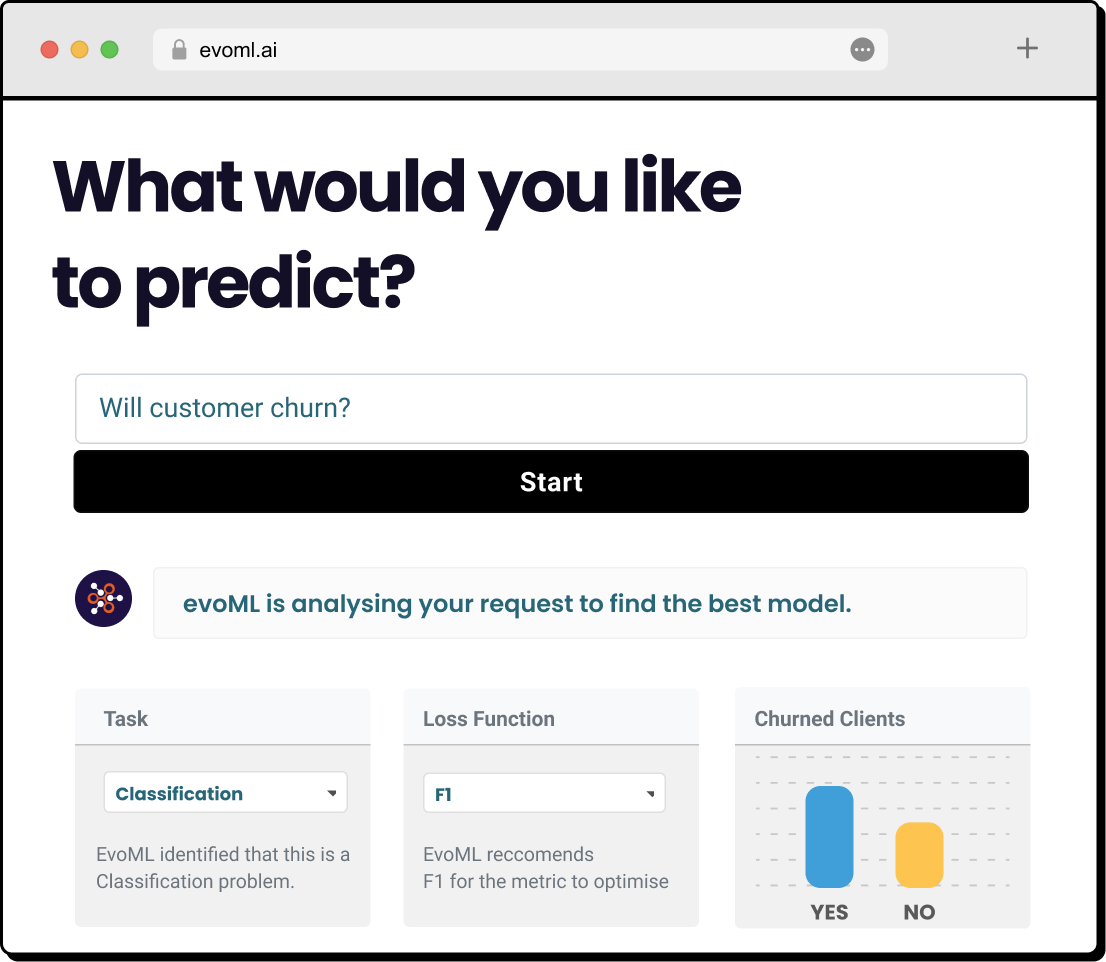The height and width of the screenshot is (962, 1106).
Task: Open the ellipsis menu in address bar
Action: (862, 49)
